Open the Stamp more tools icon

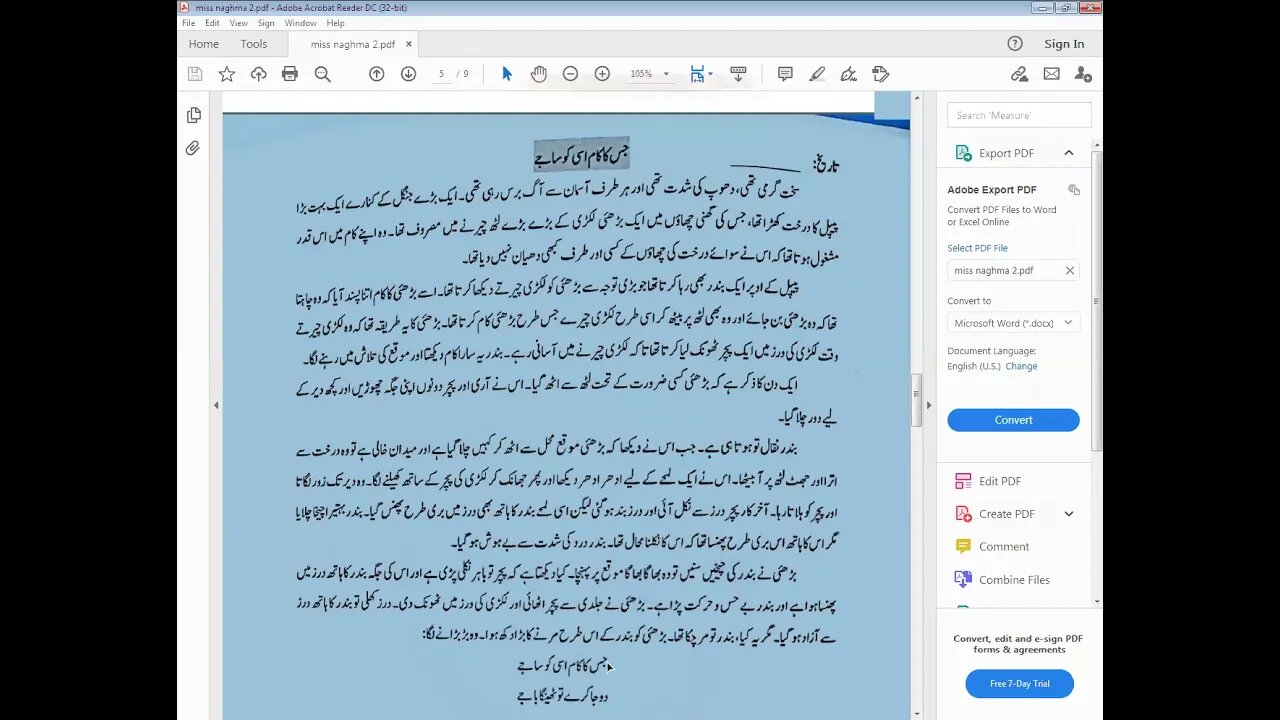click(881, 74)
